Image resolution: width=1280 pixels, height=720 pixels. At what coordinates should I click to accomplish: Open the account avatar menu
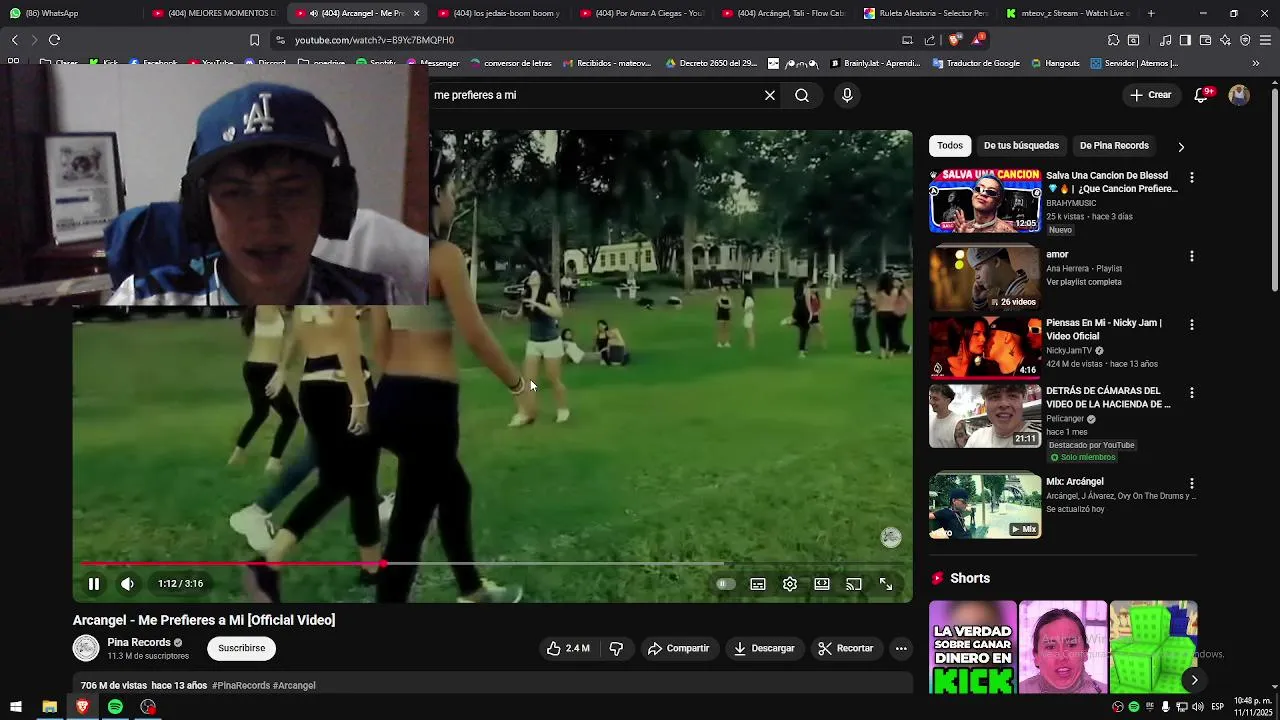tap(1239, 95)
